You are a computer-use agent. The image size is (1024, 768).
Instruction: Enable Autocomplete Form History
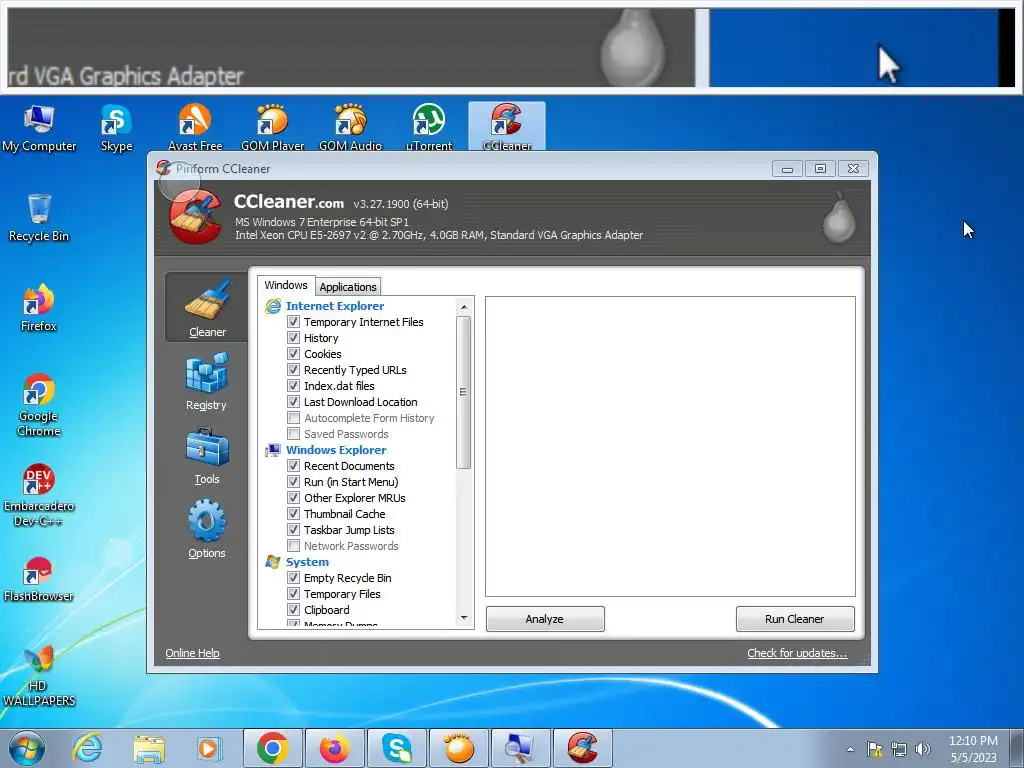(x=294, y=418)
